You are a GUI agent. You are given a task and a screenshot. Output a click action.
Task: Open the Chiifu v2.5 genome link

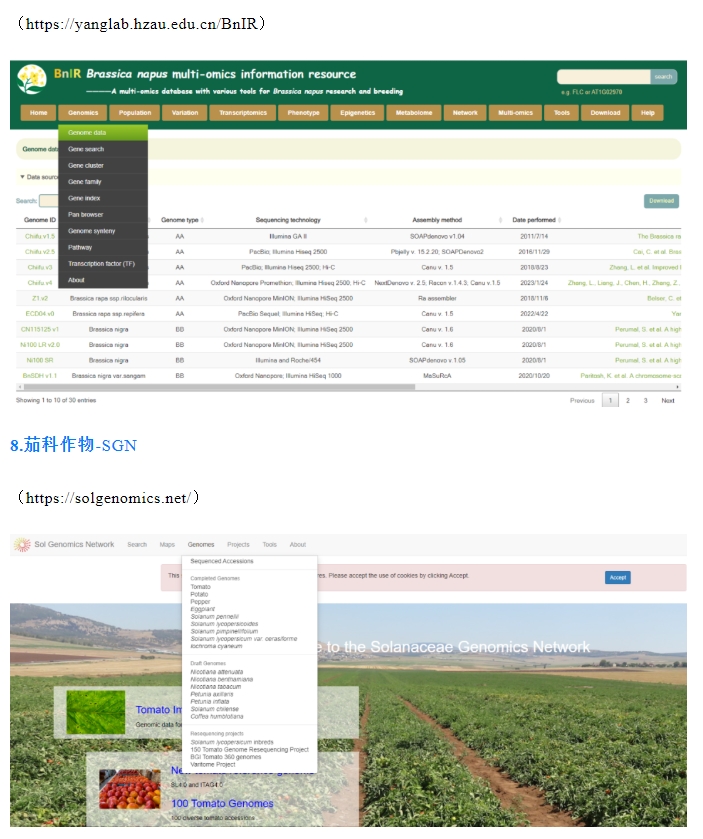pyautogui.click(x=40, y=253)
